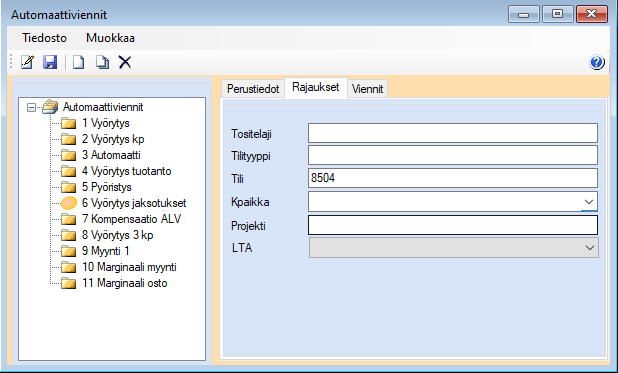This screenshot has width=618, height=373.
Task: Click folder icon next to 3 Automaatti
Action: (x=69, y=155)
